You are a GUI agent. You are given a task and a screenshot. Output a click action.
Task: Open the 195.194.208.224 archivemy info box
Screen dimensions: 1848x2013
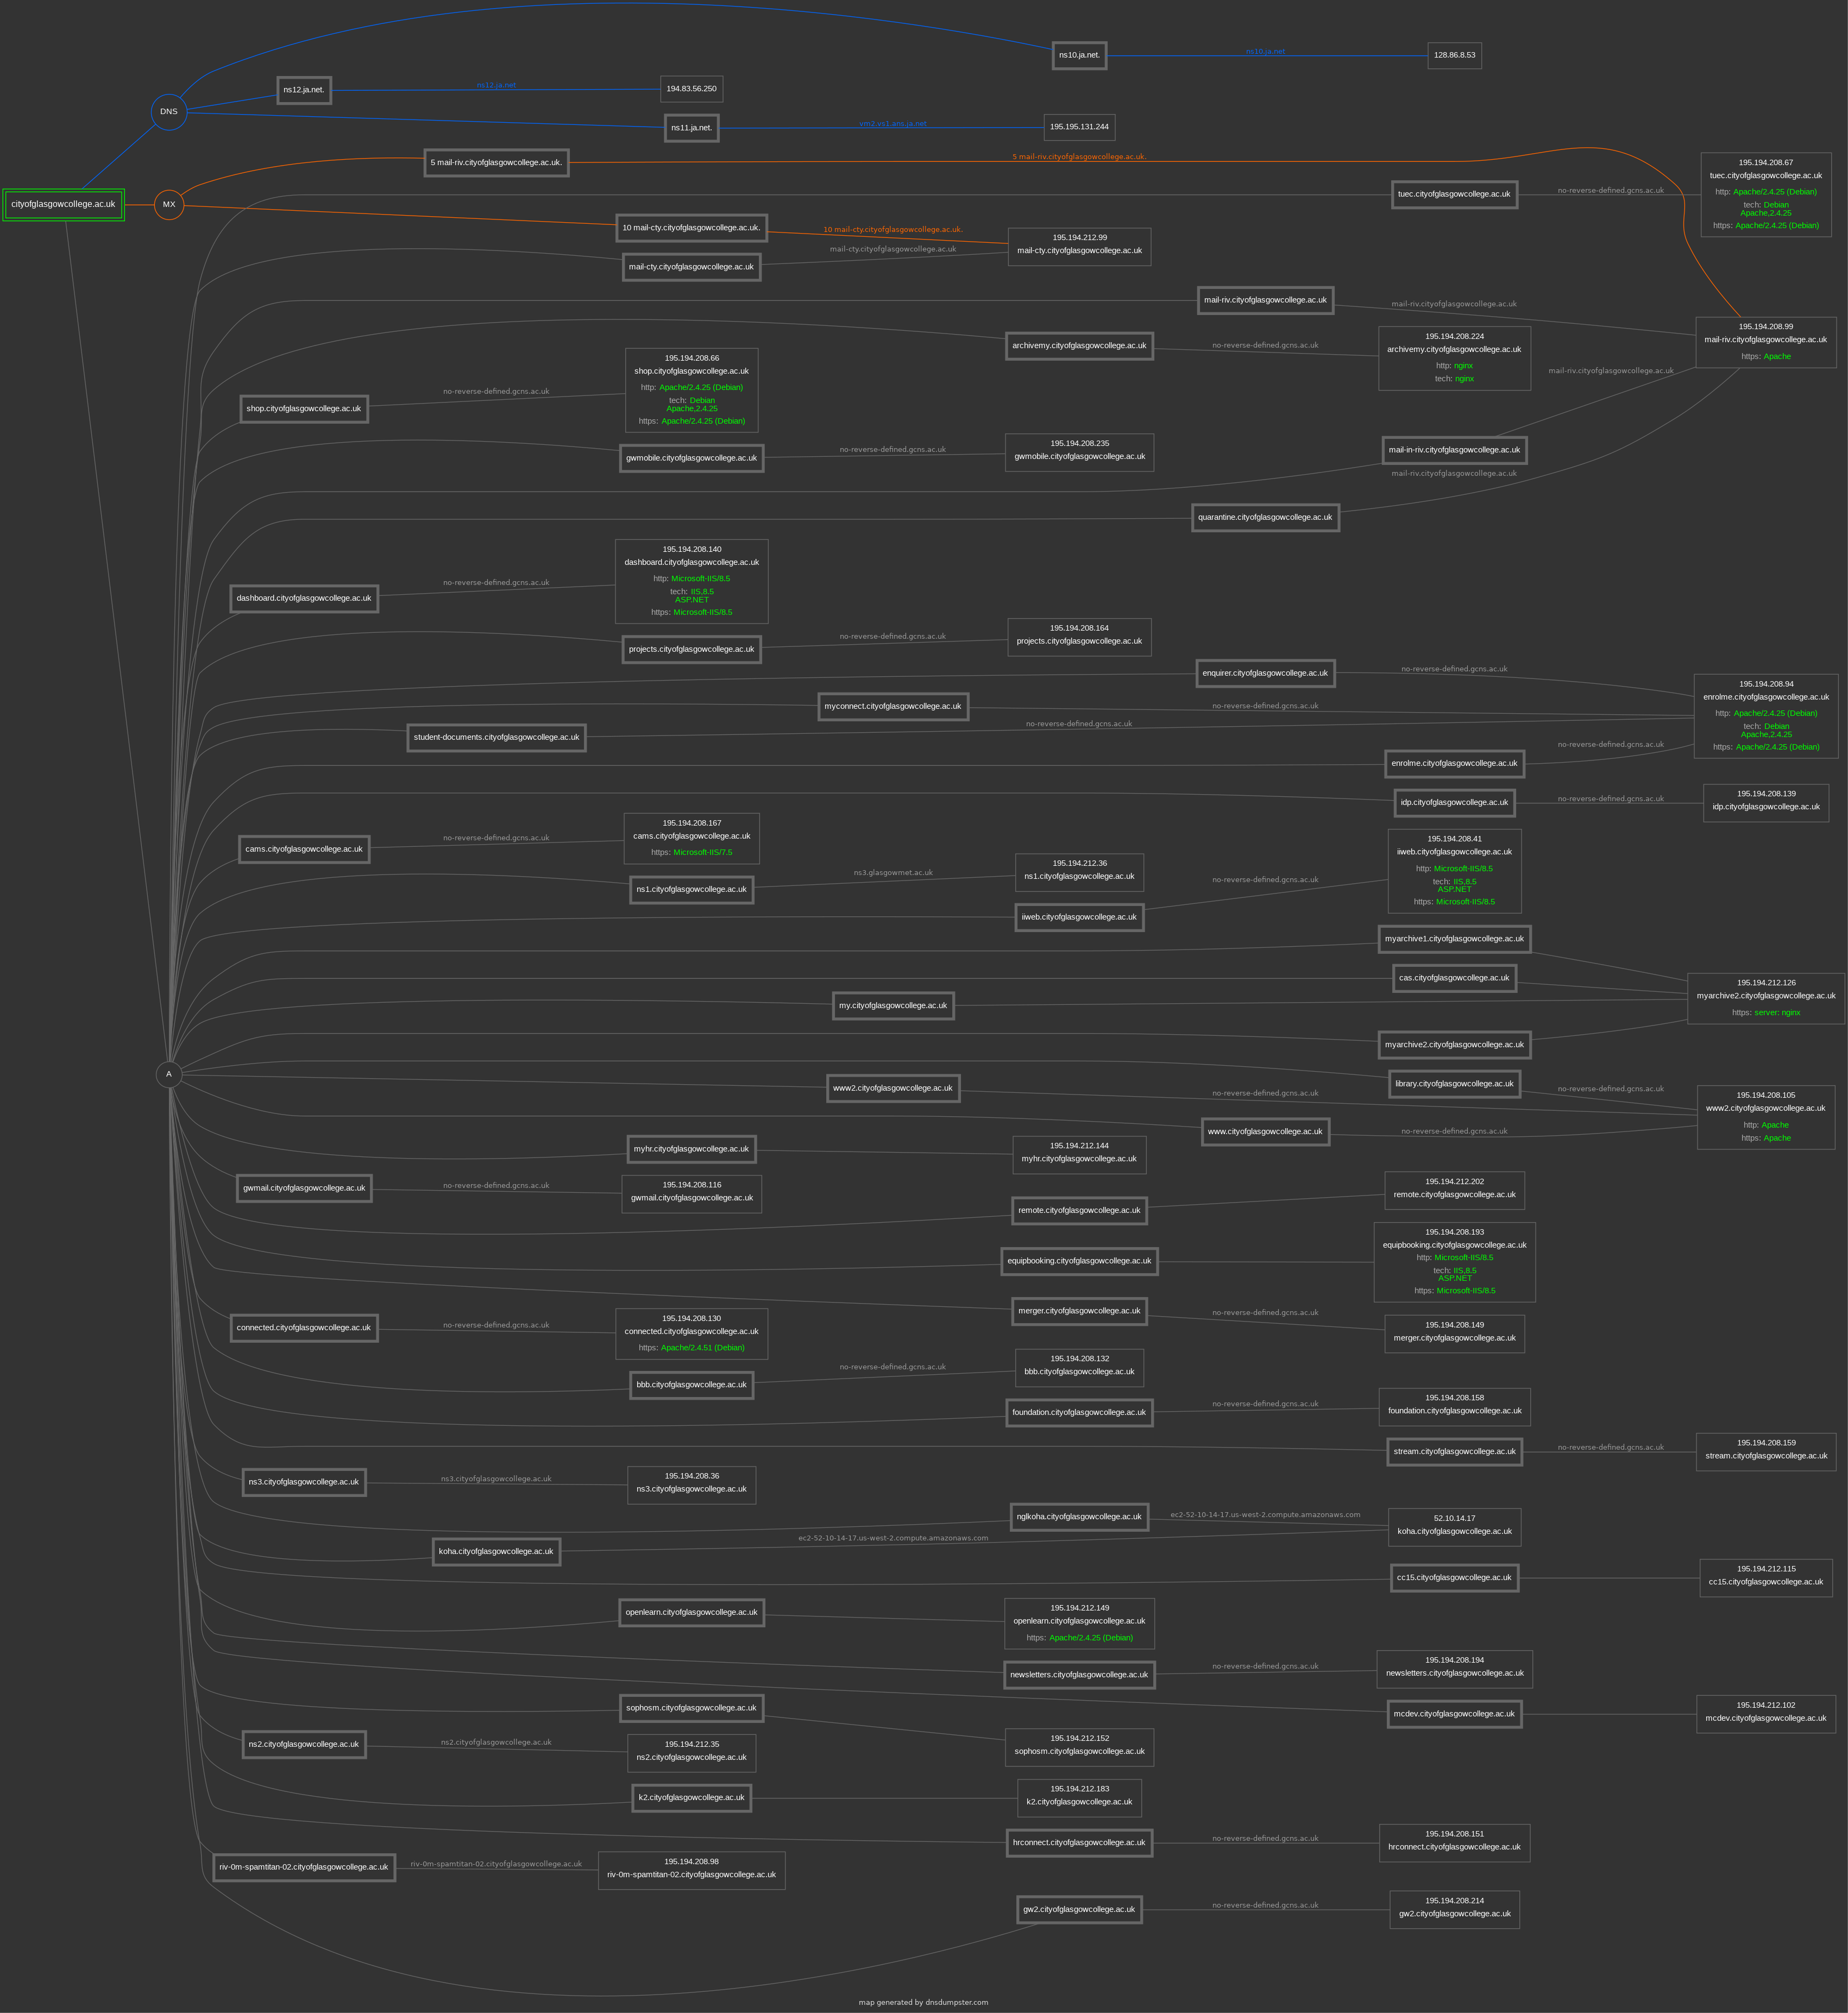click(x=1454, y=358)
